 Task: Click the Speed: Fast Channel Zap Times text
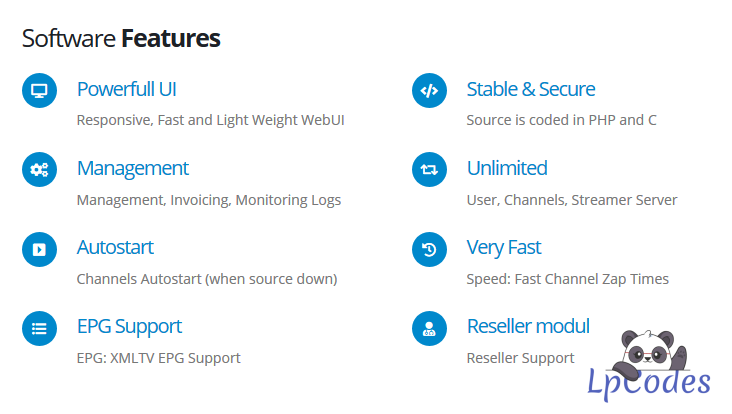click(x=567, y=279)
